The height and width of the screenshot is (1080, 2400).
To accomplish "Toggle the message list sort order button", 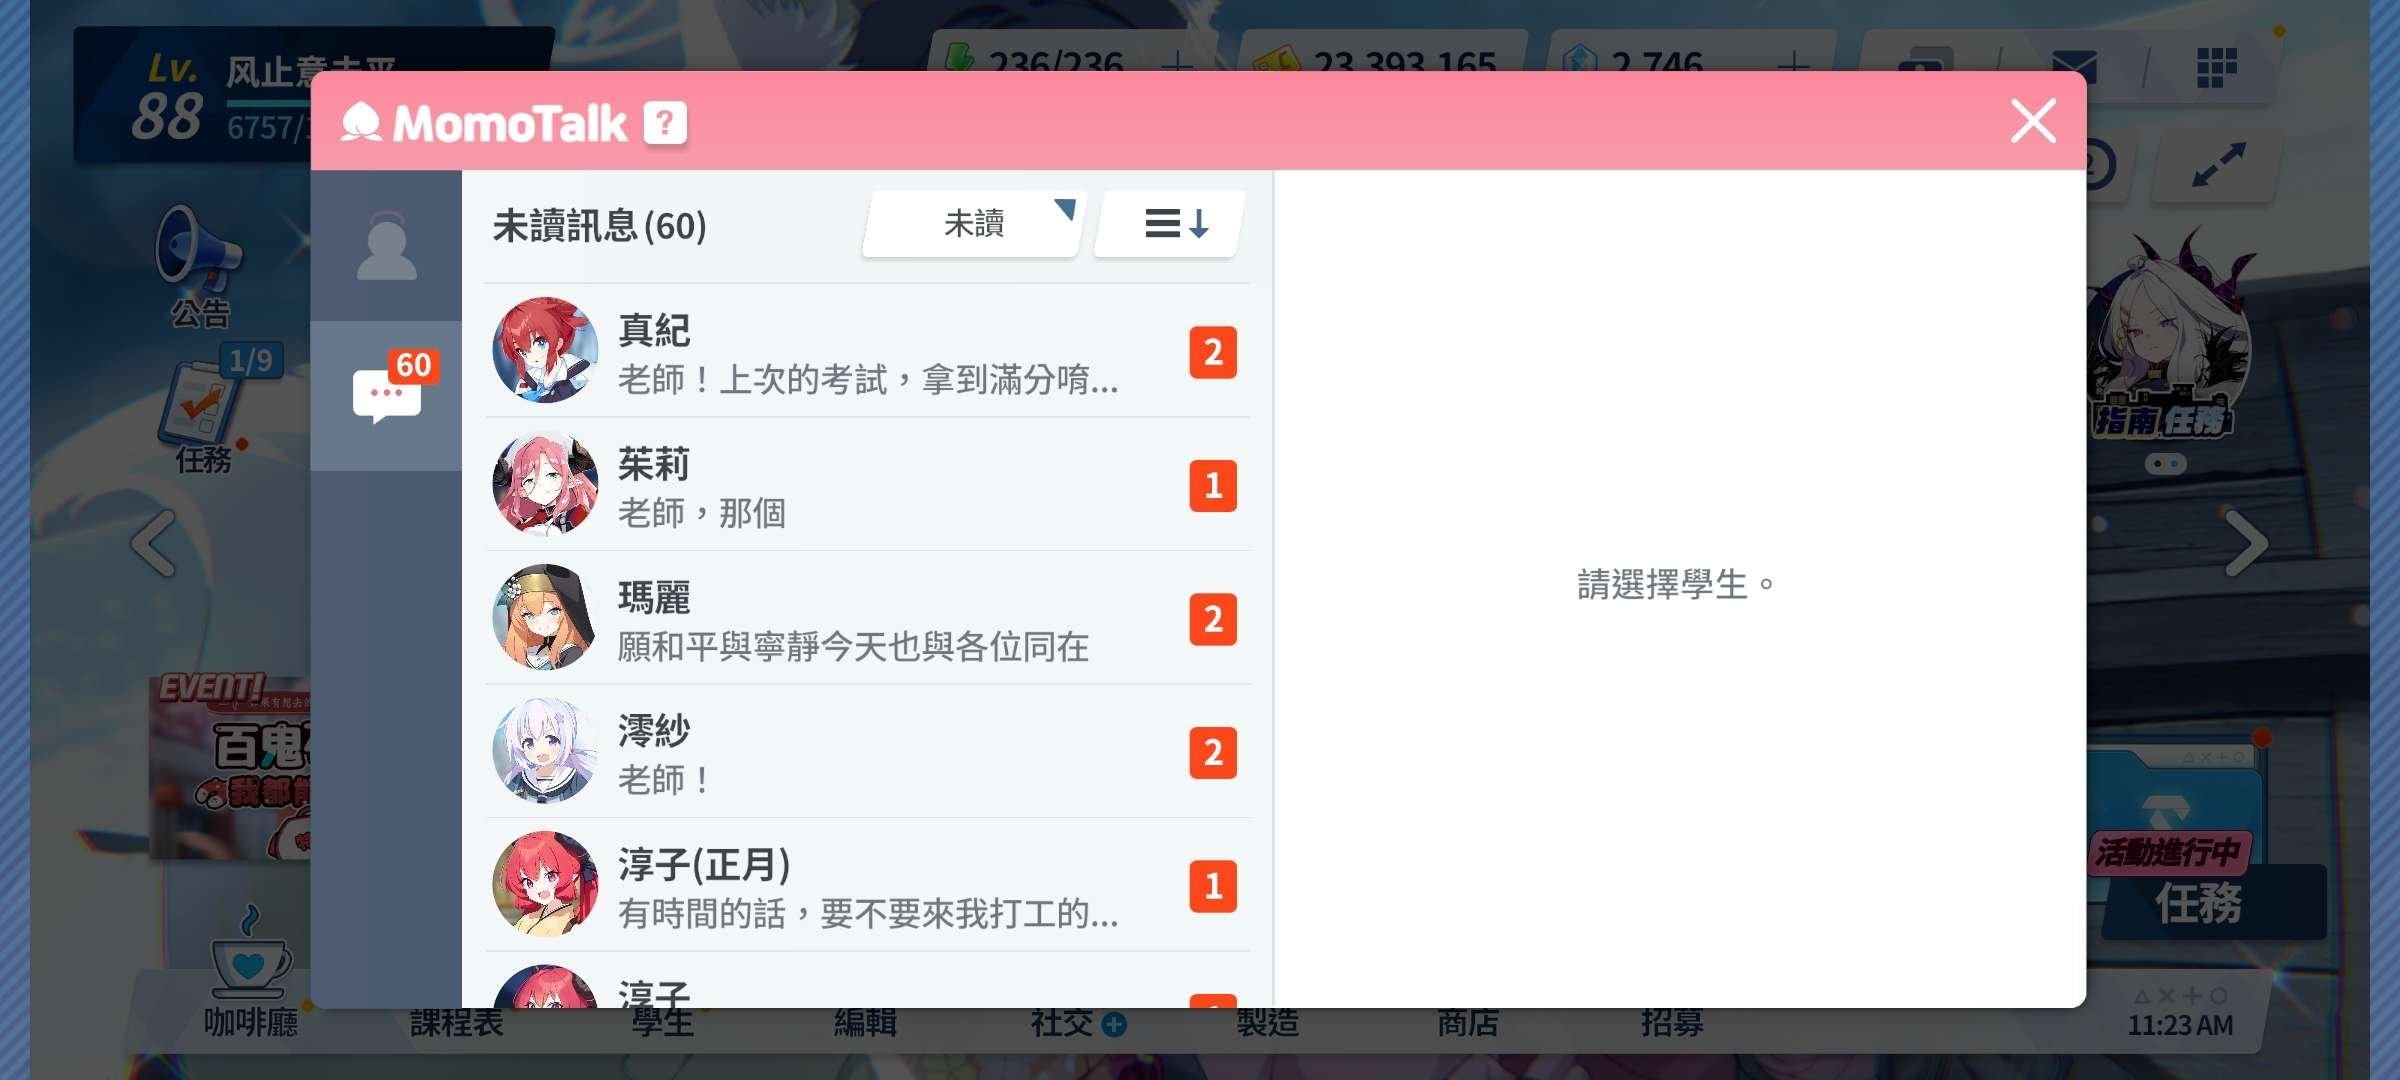I will pyautogui.click(x=1168, y=224).
